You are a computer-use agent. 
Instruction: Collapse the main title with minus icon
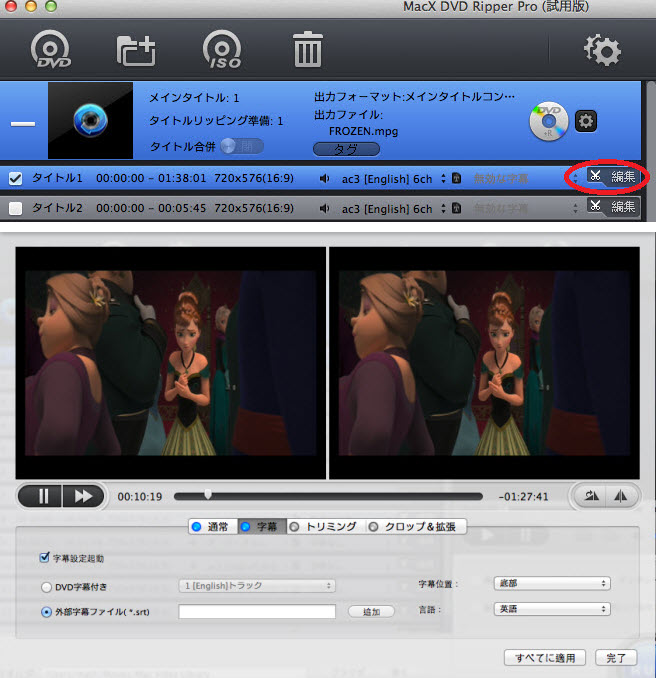(23, 124)
